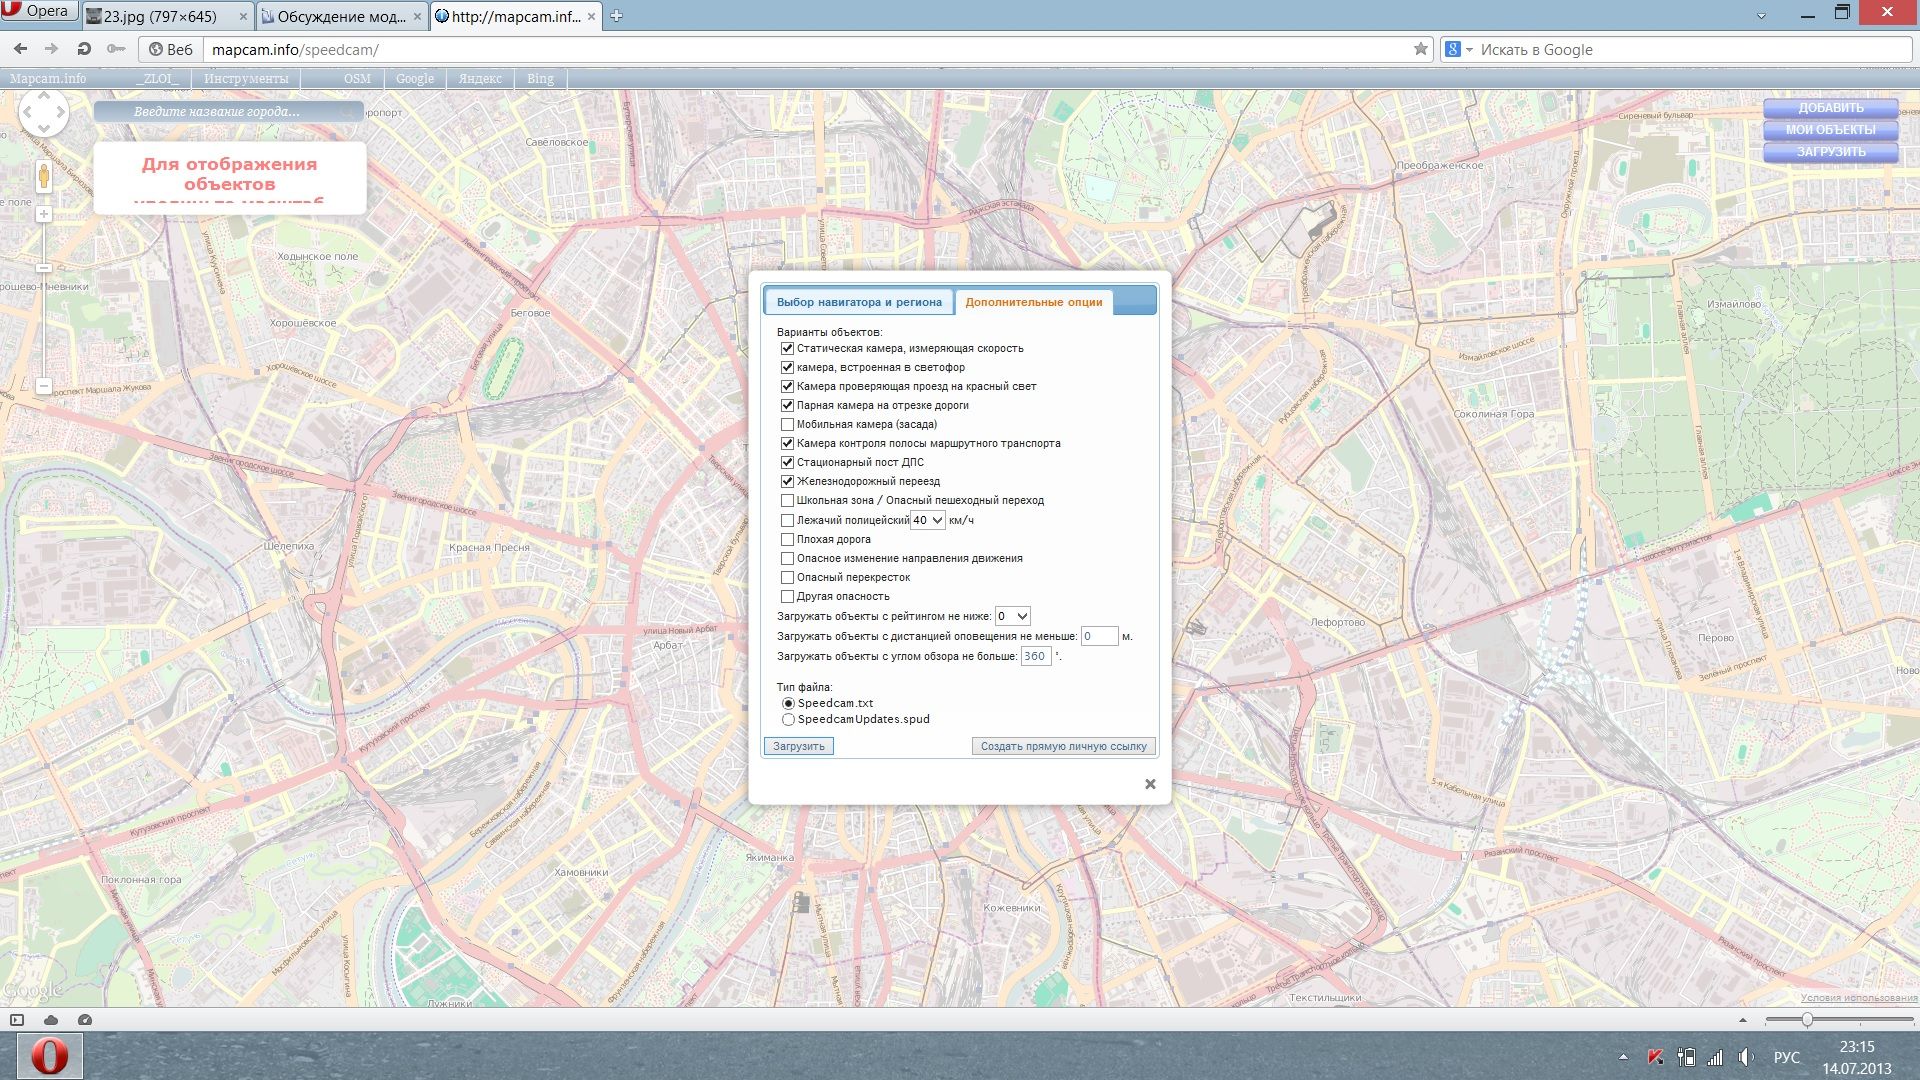
Task: Expand the rating threshold dropdown
Action: click(1012, 616)
